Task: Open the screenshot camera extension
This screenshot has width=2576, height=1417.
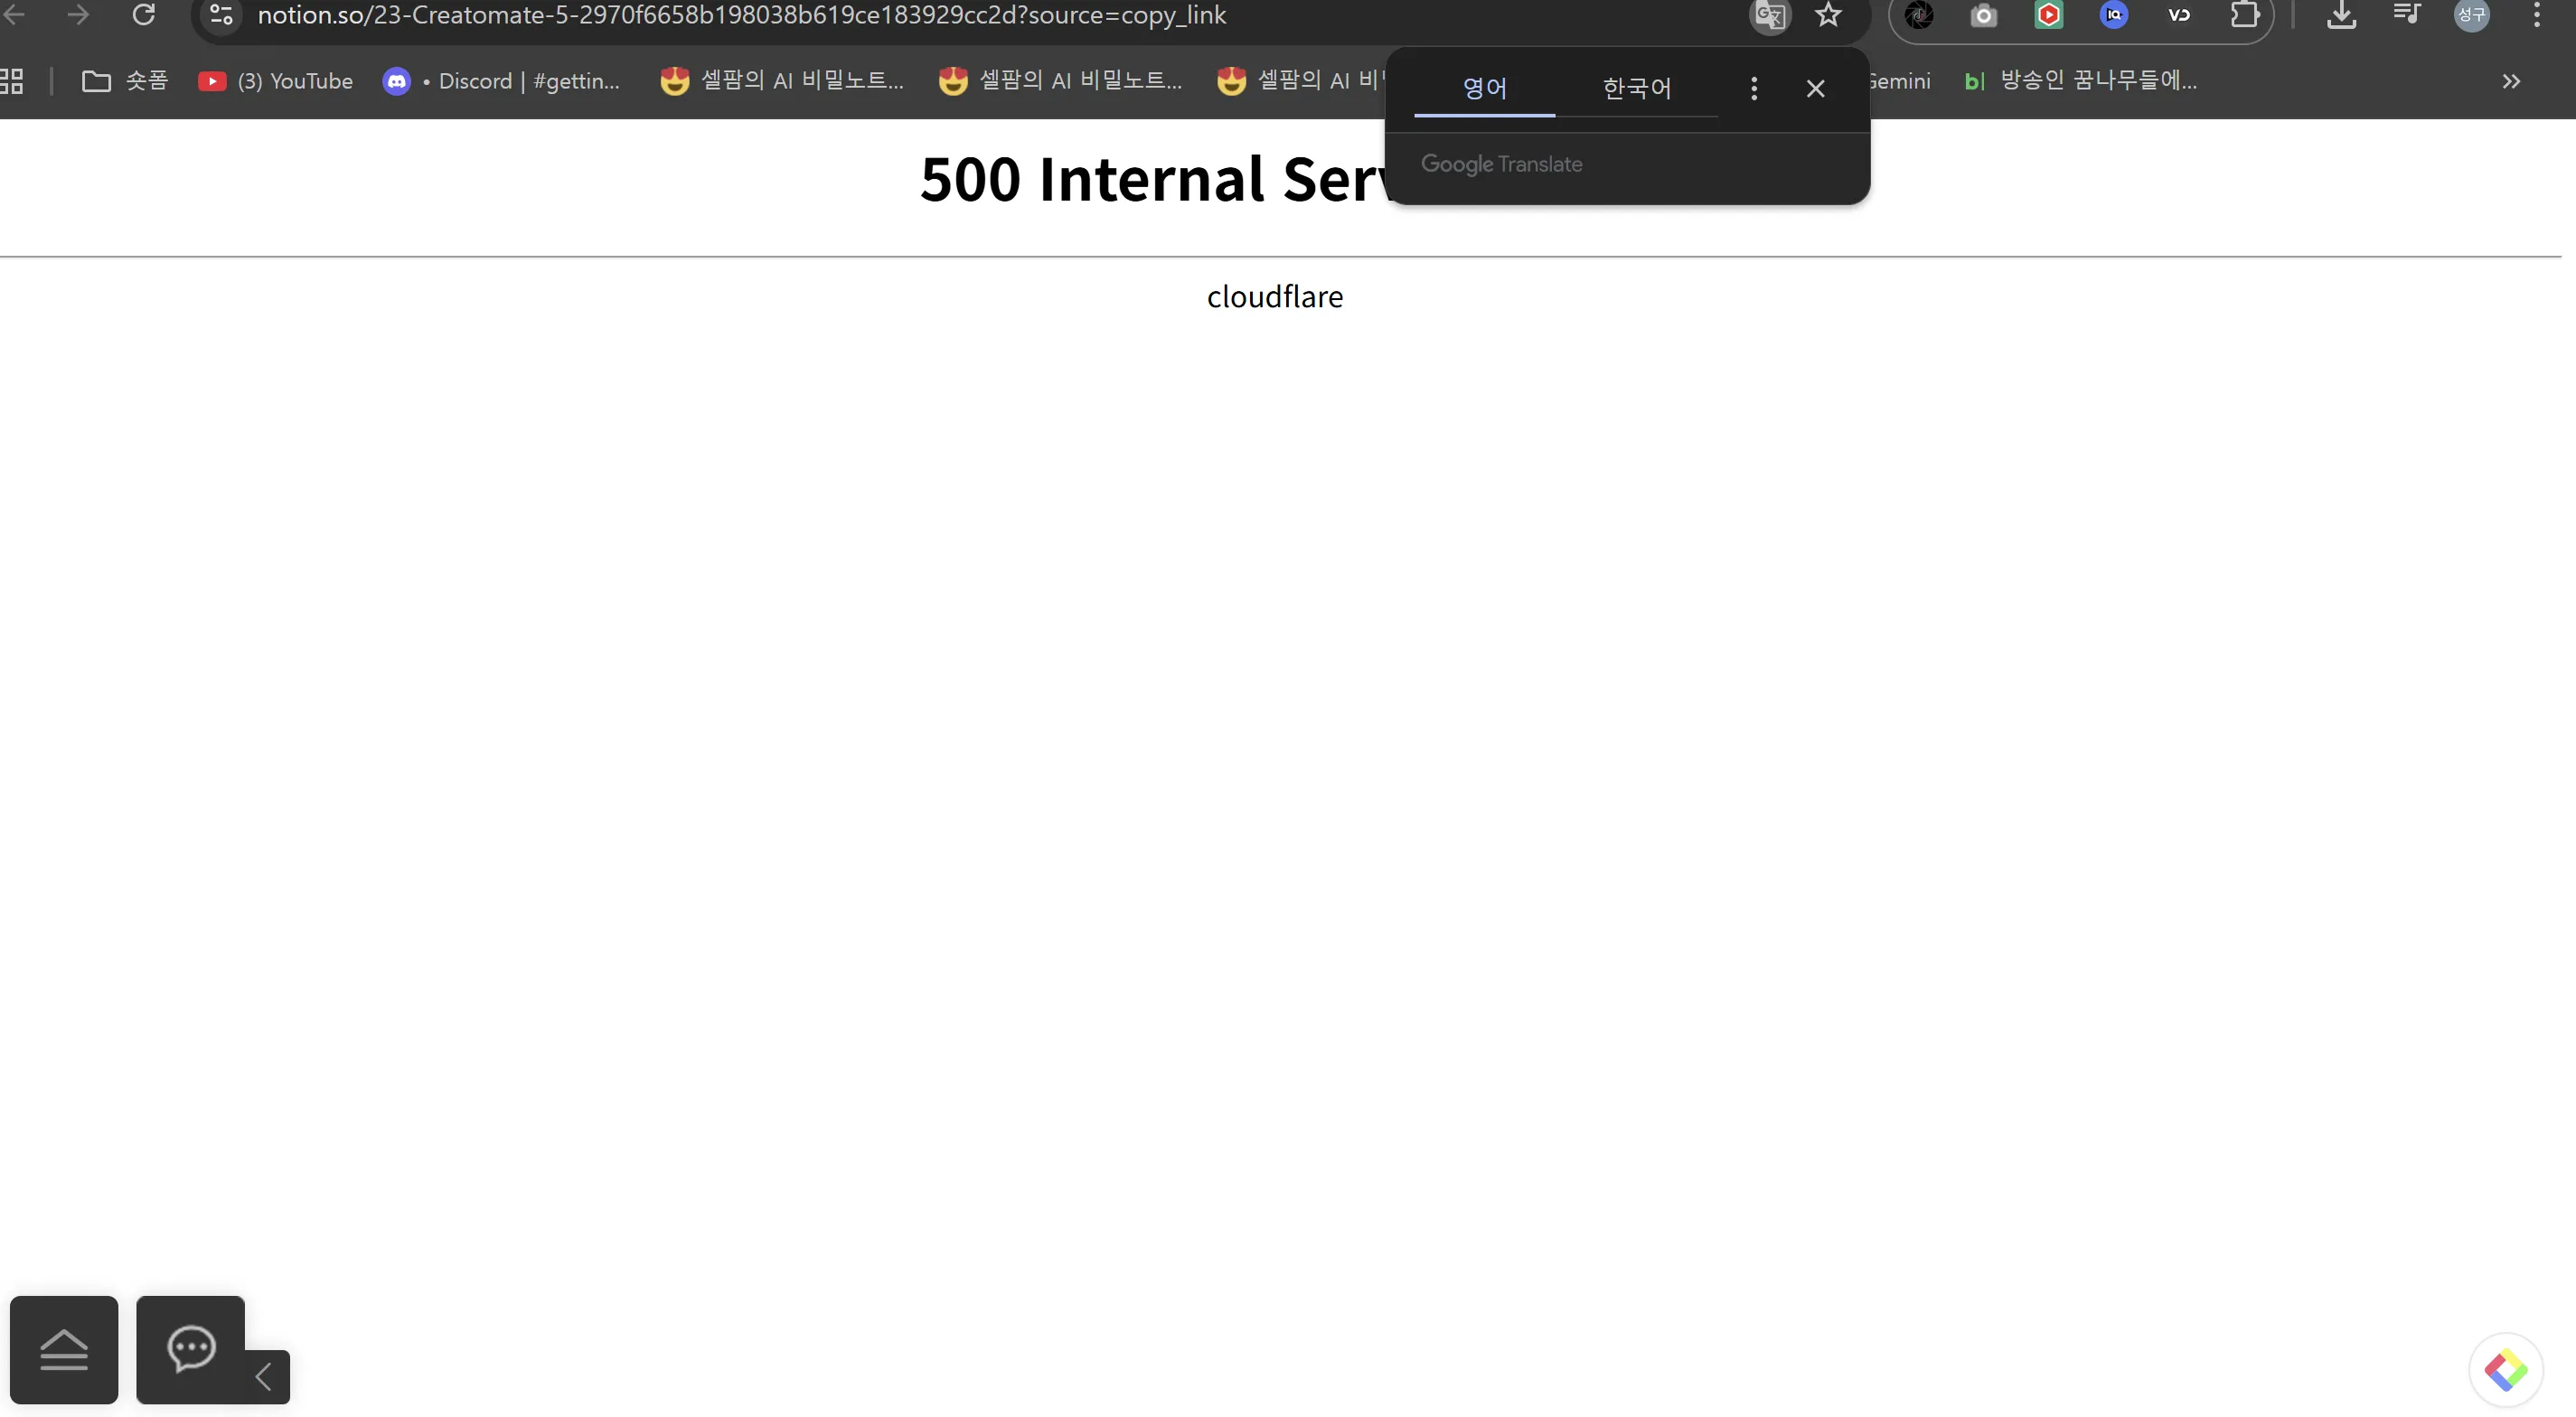Action: (x=1984, y=15)
